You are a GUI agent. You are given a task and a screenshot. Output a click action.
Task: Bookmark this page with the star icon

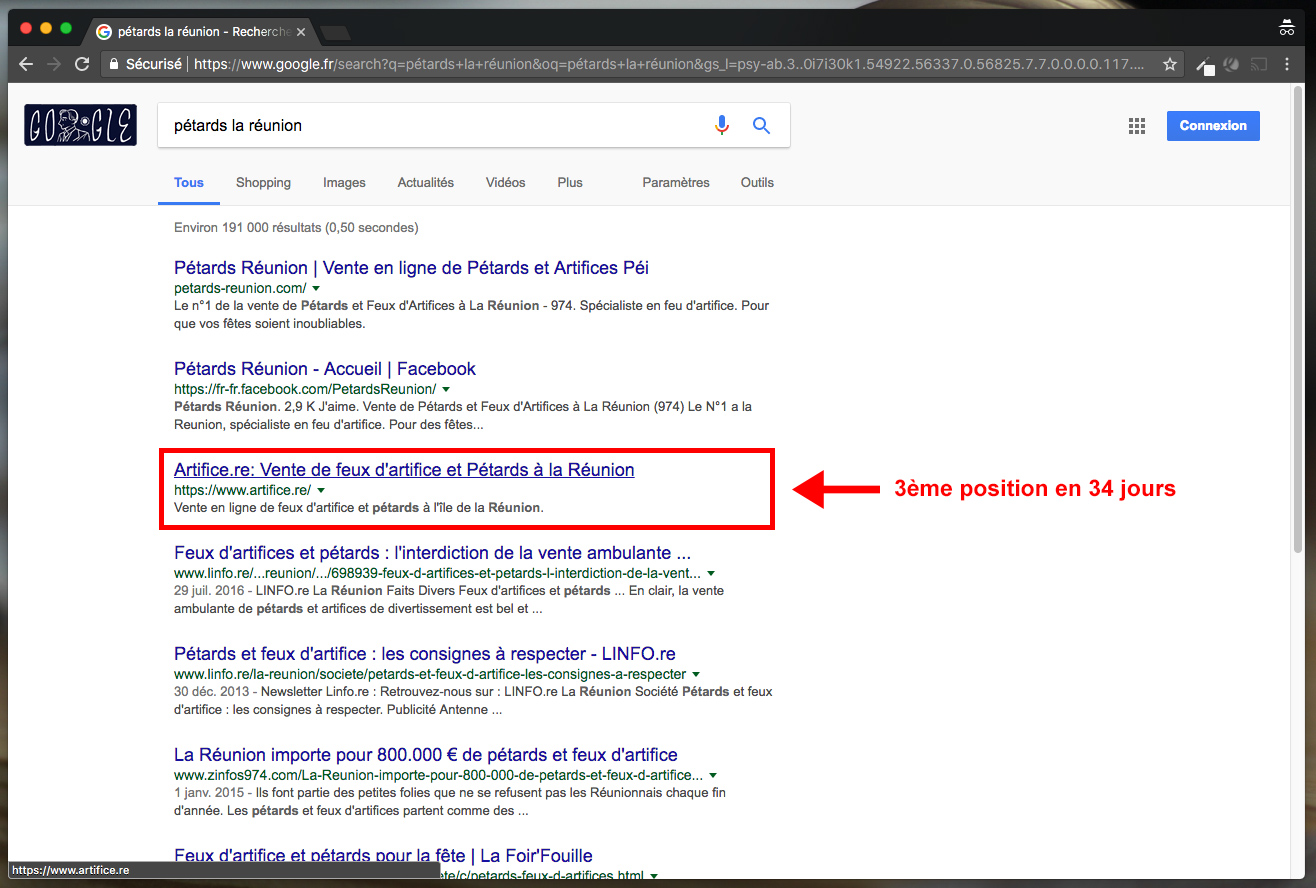click(x=1169, y=64)
